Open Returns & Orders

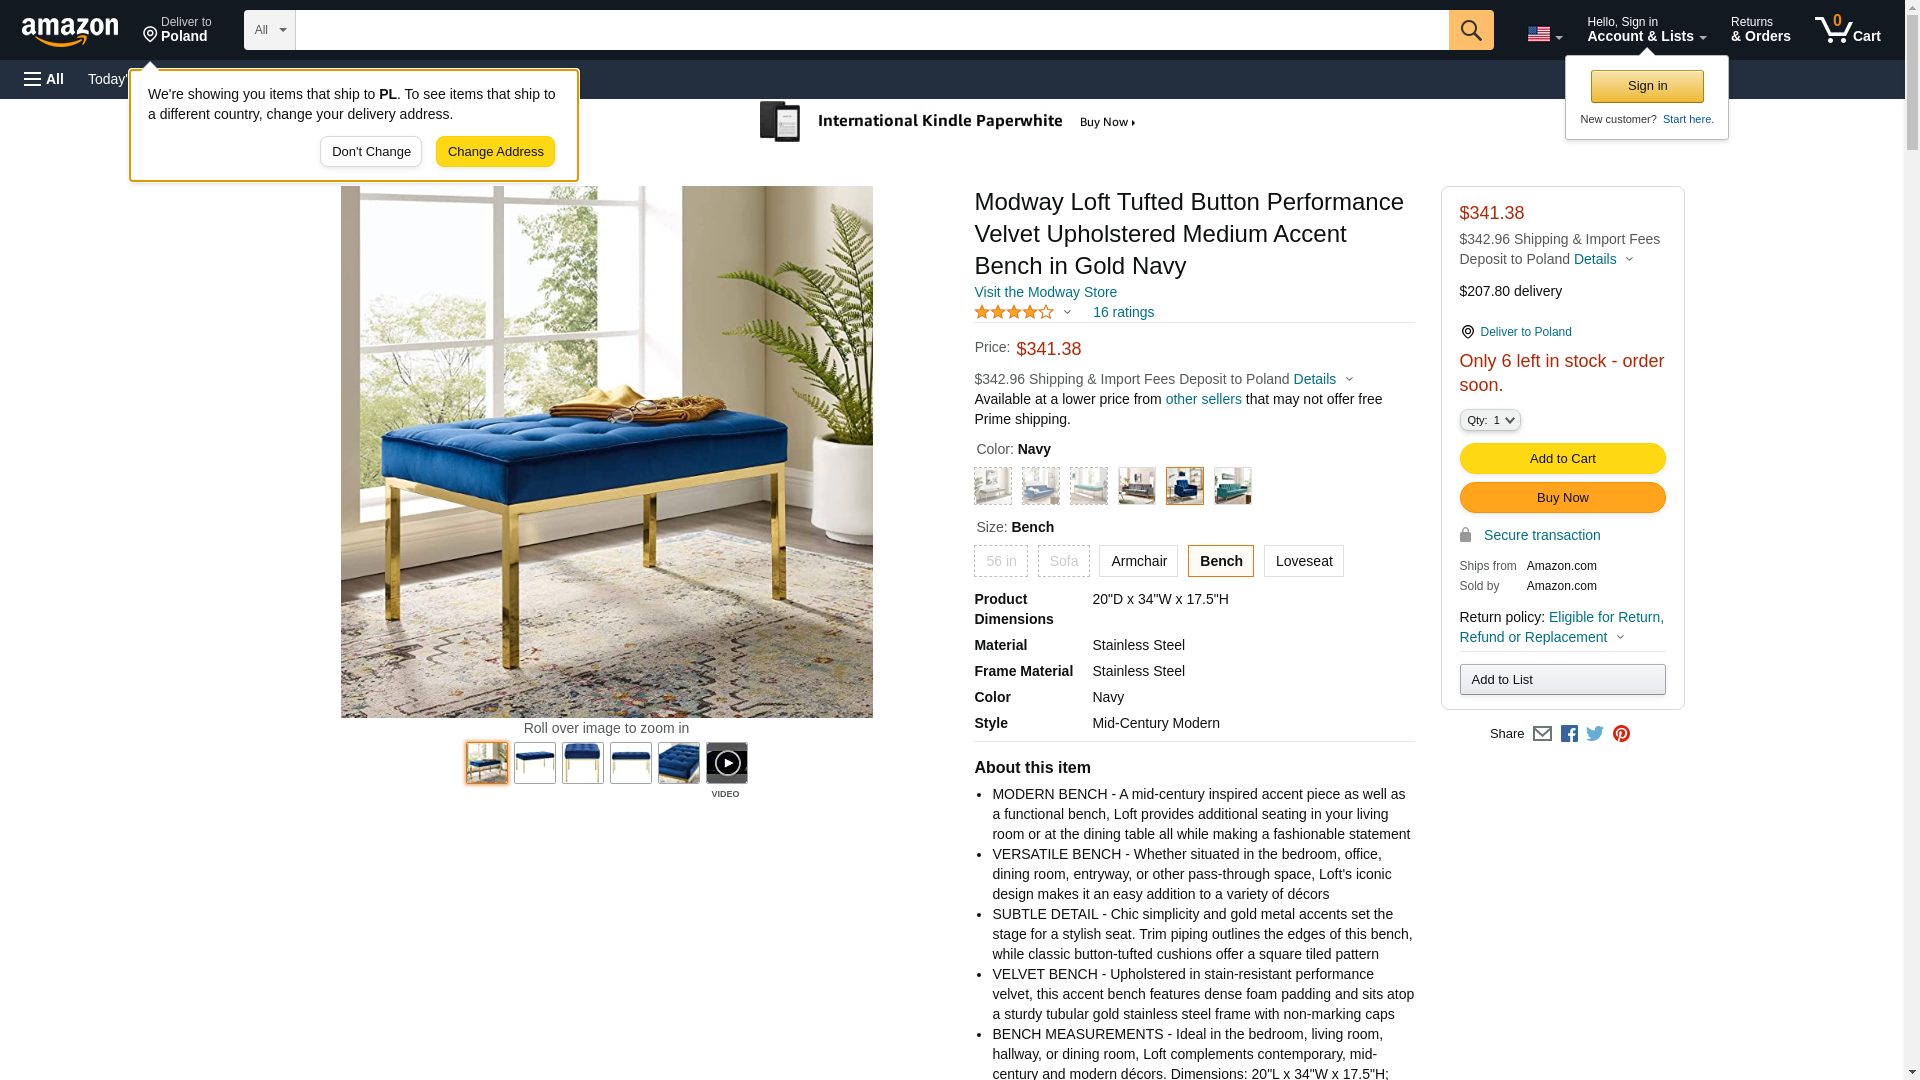coord(1760,29)
